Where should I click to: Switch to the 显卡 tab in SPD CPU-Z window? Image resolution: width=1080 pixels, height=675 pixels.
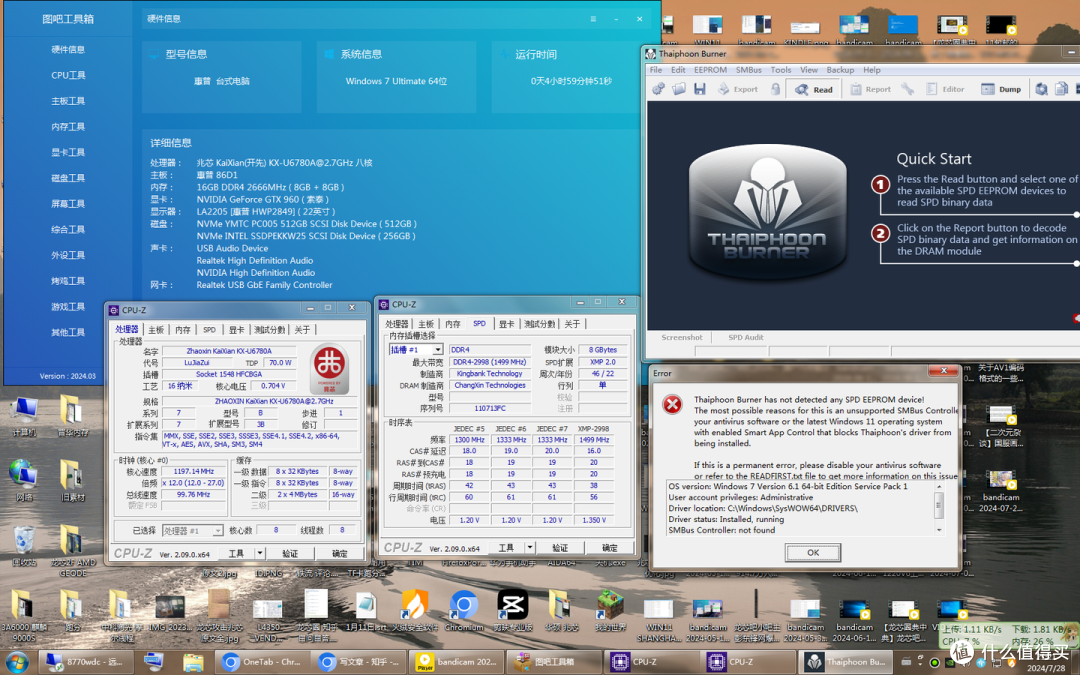506,324
